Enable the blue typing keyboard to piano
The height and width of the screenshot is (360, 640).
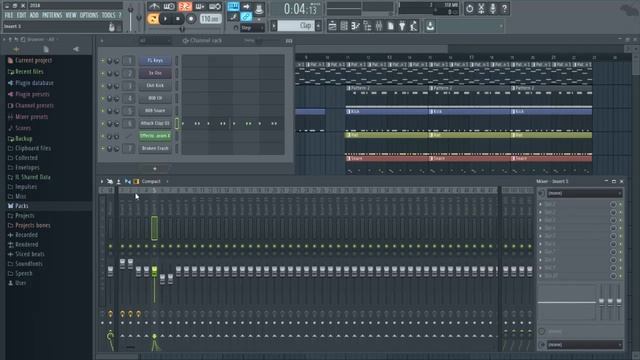coord(233,7)
